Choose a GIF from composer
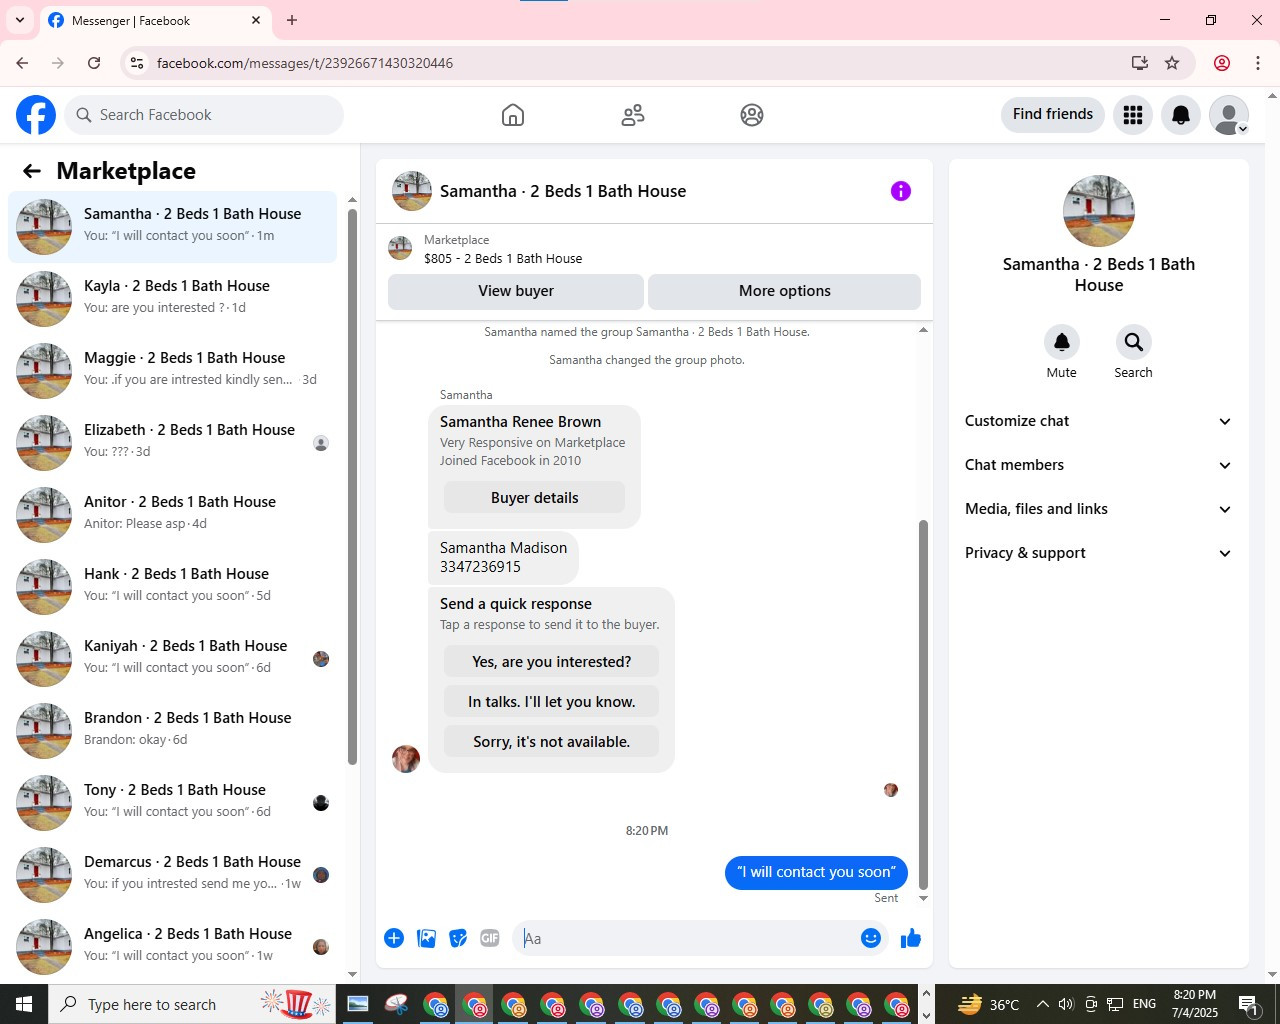This screenshot has width=1280, height=1024. tap(490, 938)
